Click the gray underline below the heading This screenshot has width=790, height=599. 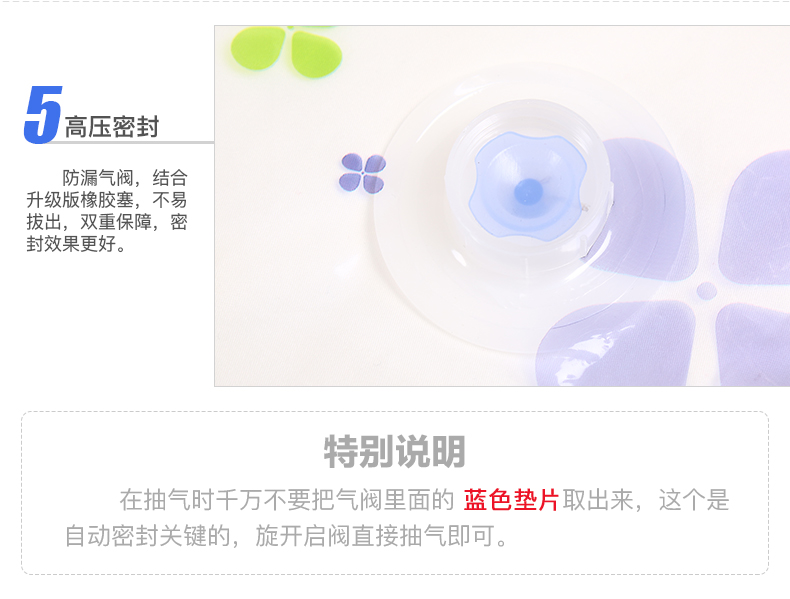[132, 143]
